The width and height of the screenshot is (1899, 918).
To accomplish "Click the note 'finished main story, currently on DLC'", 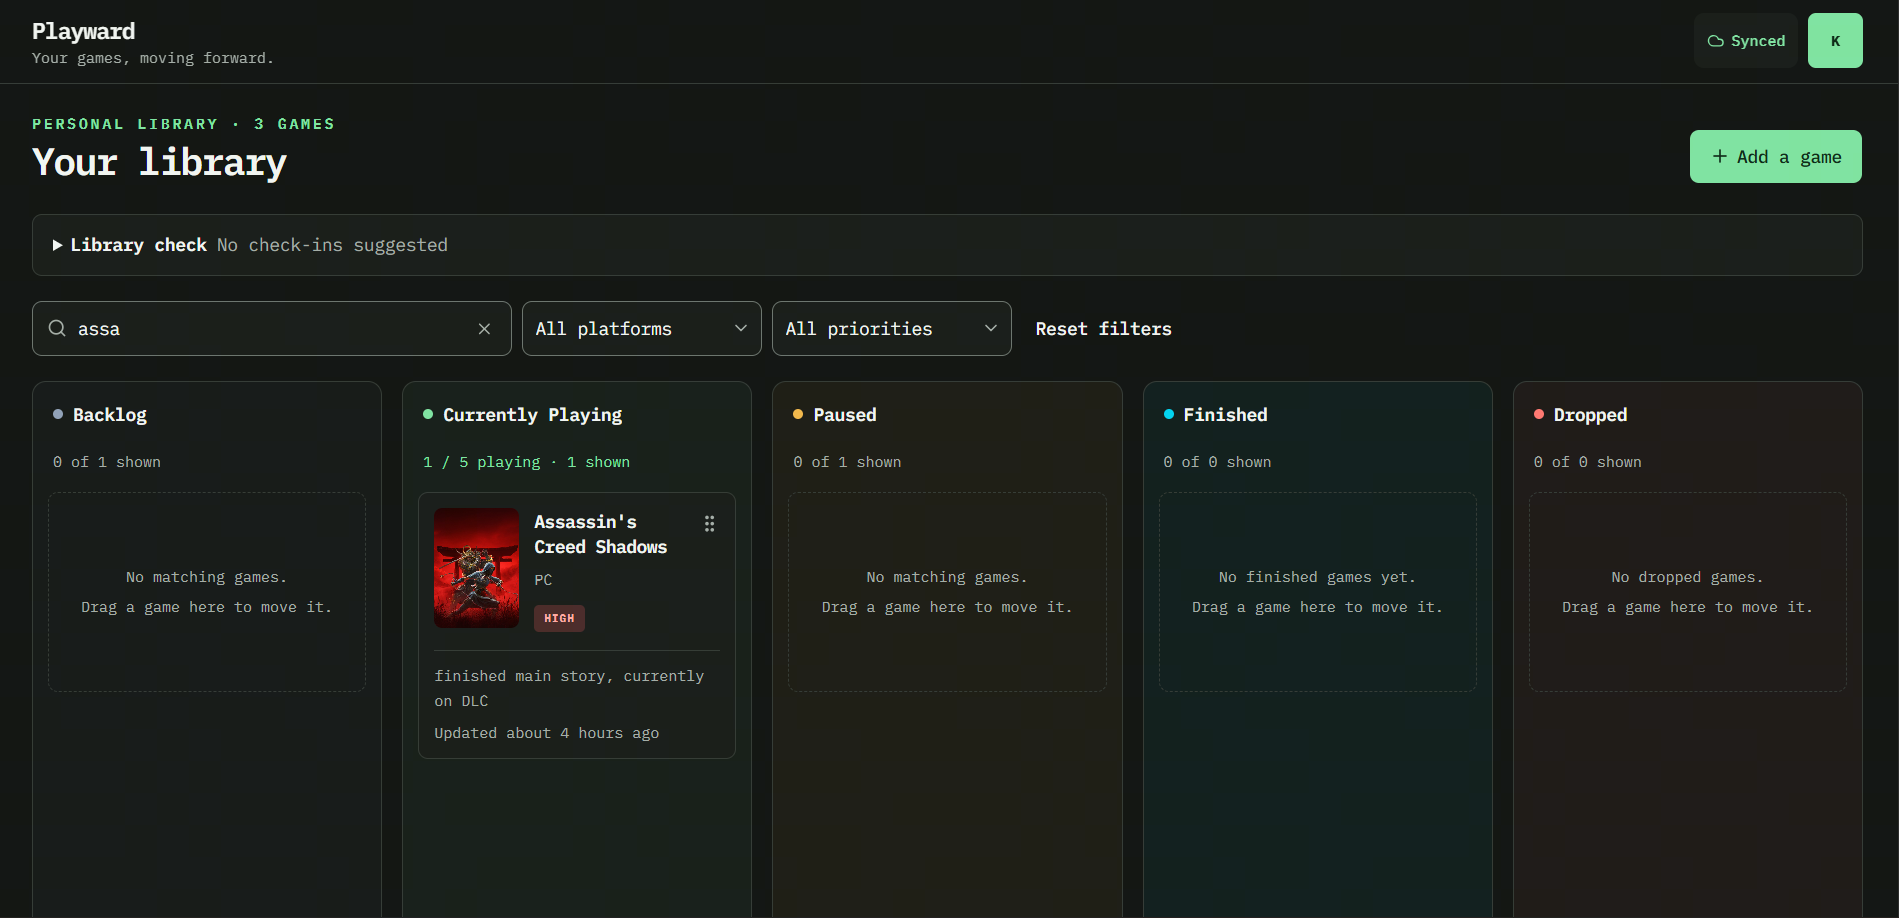I will (x=569, y=688).
